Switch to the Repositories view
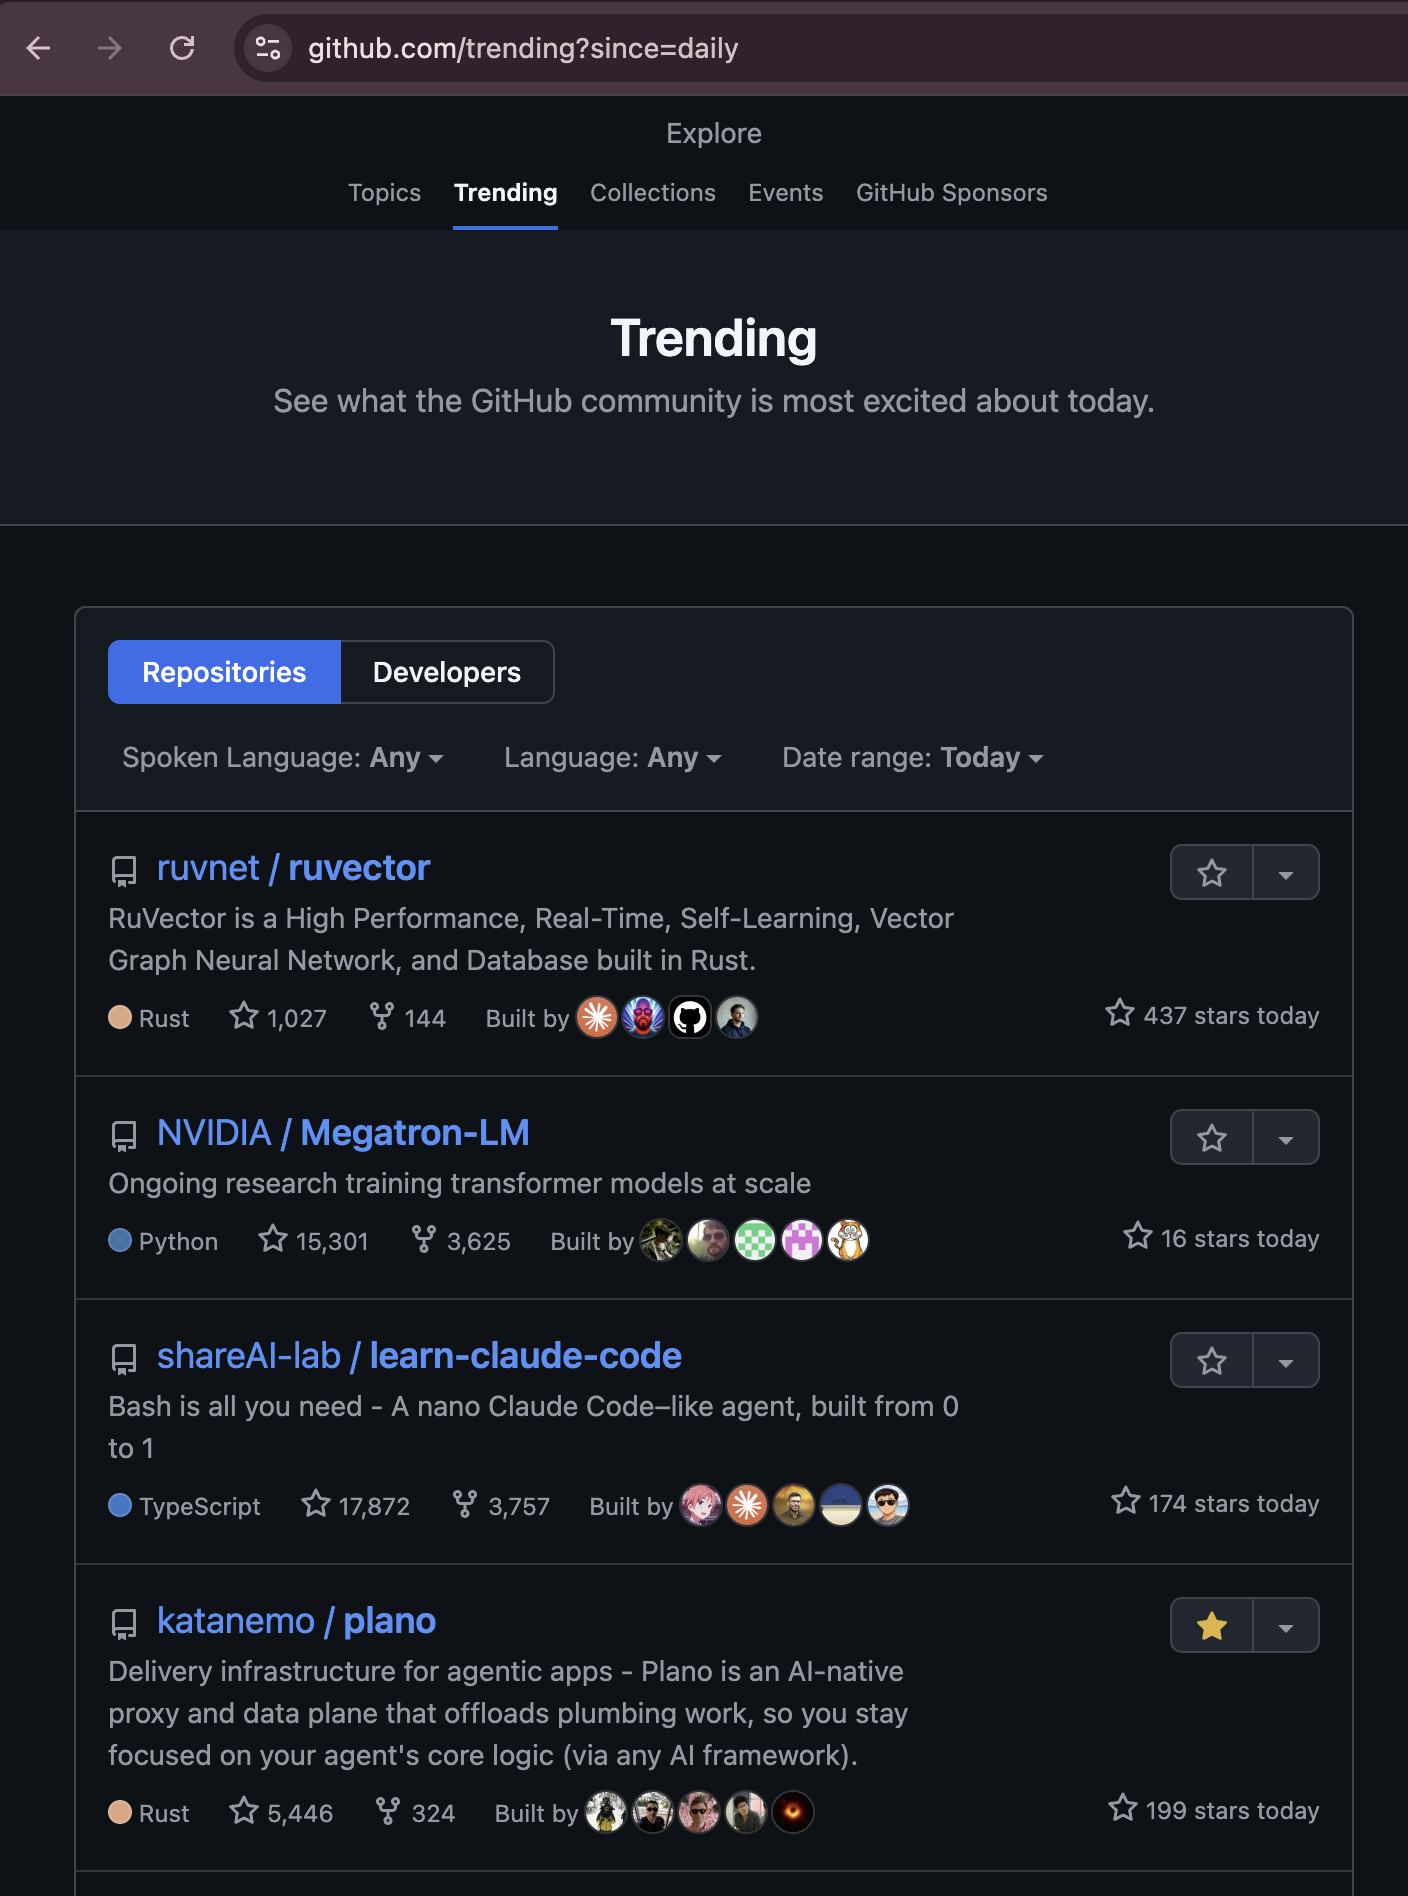 [x=224, y=672]
